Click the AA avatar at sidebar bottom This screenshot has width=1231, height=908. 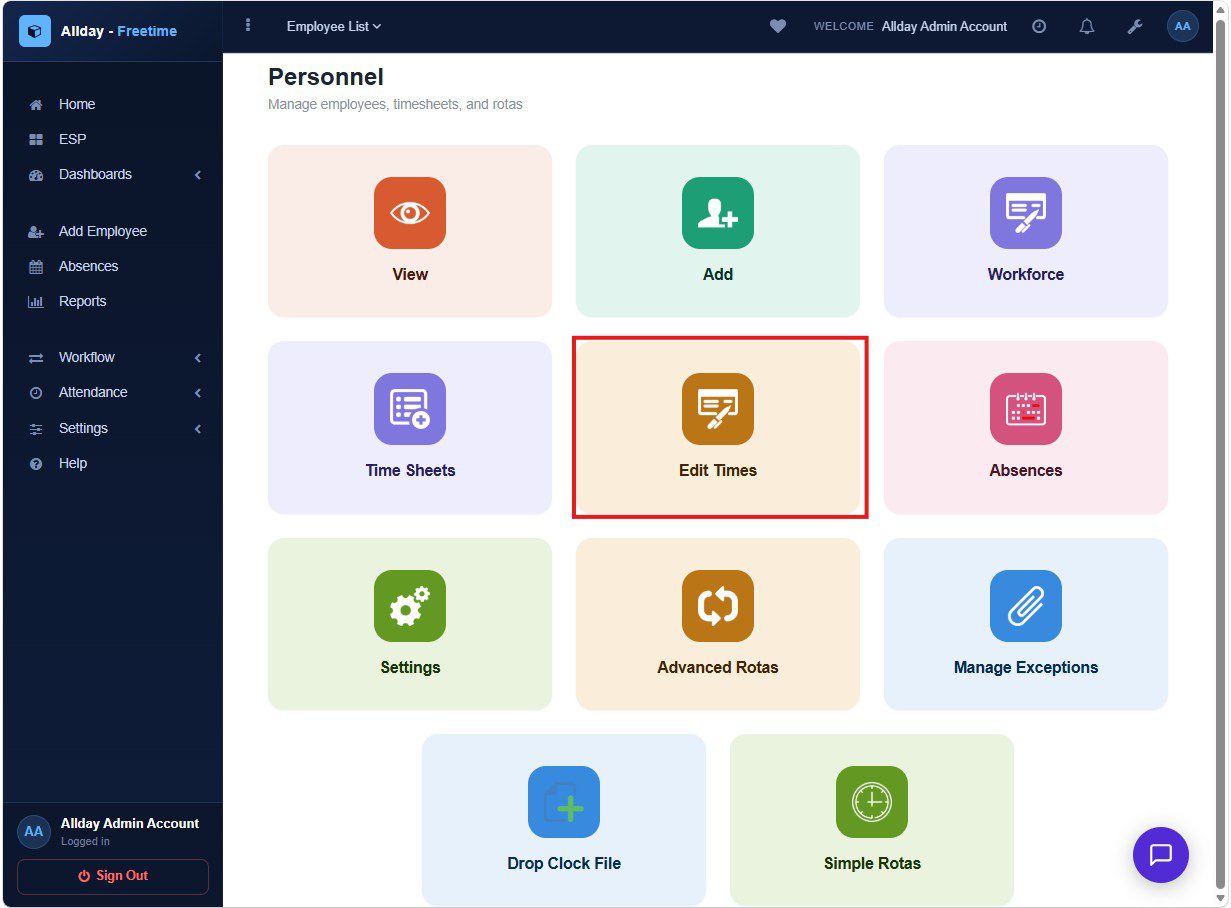point(34,832)
